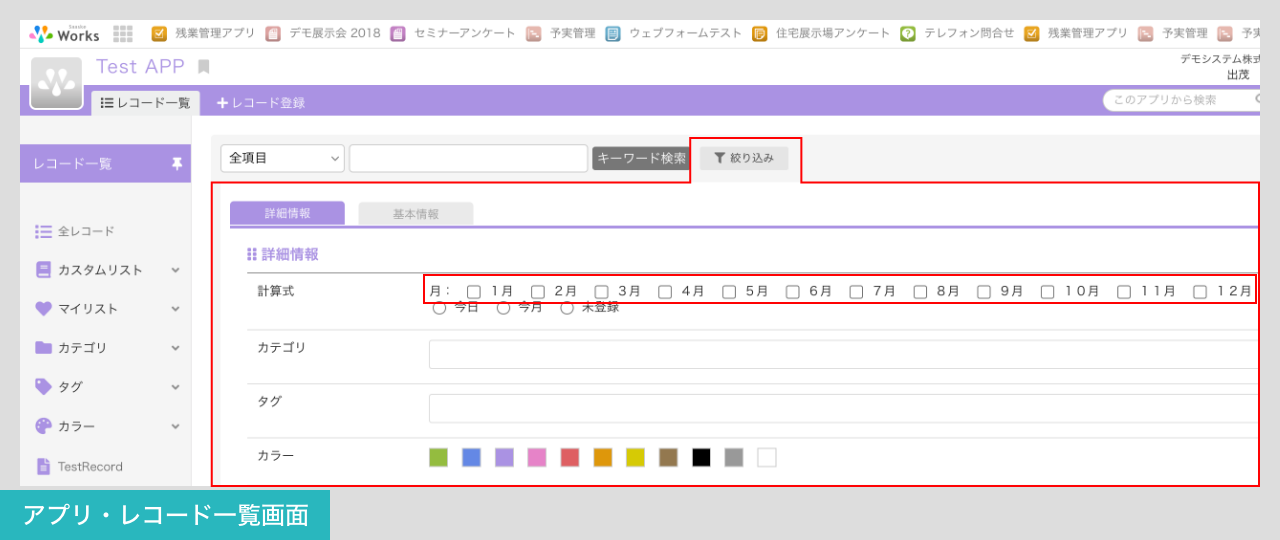This screenshot has width=1280, height=540.
Task: Open the Test APP title link
Action: pyautogui.click(x=140, y=67)
